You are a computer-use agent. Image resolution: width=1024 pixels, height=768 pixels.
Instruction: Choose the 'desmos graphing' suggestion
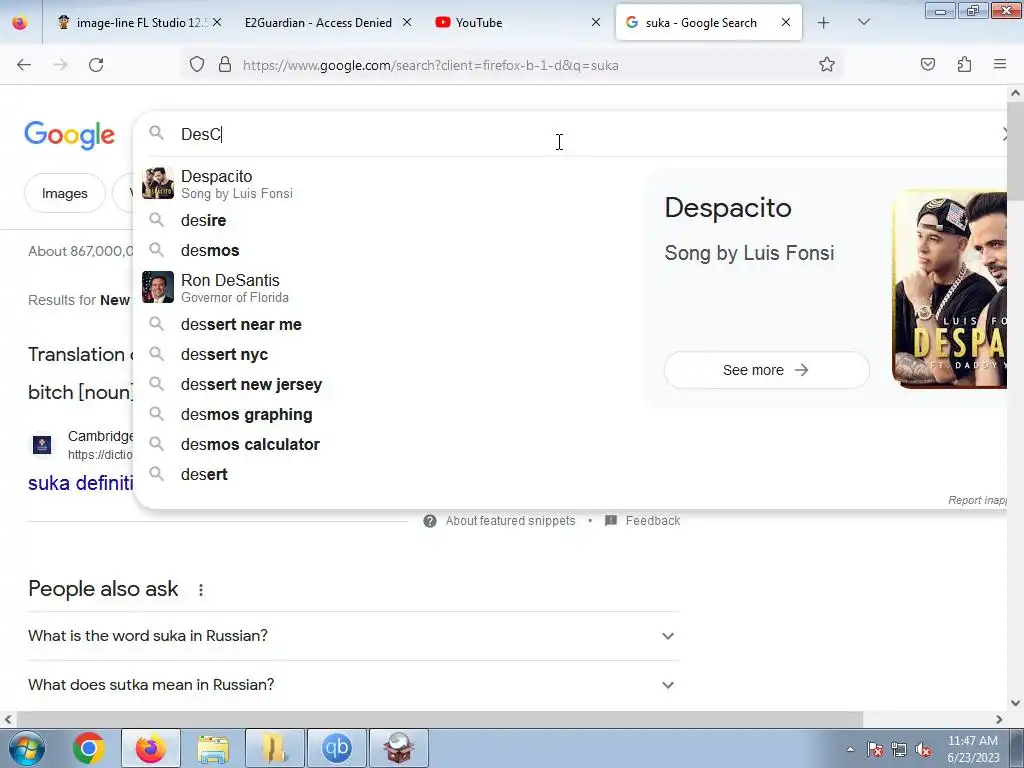392,415
